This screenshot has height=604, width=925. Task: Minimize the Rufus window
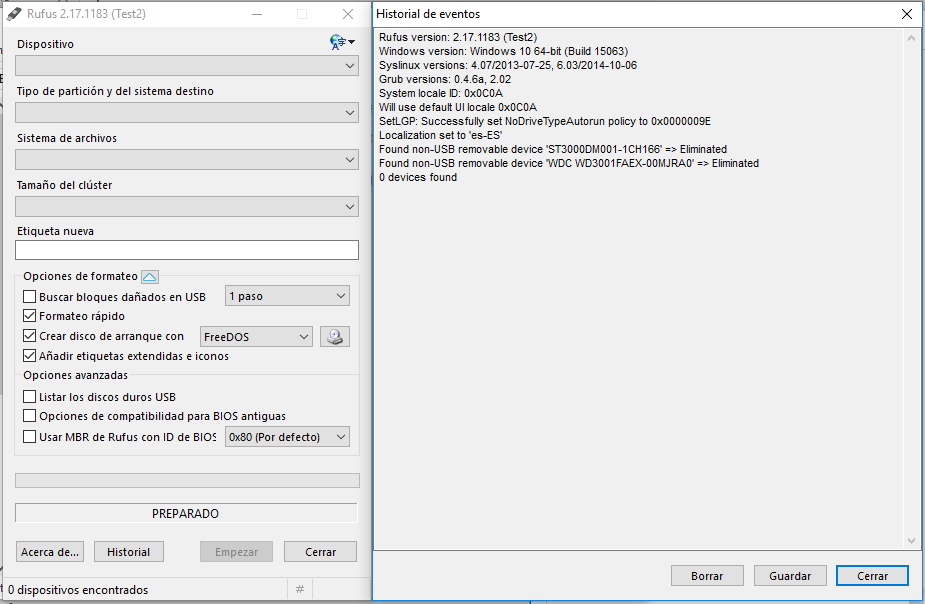pos(257,14)
